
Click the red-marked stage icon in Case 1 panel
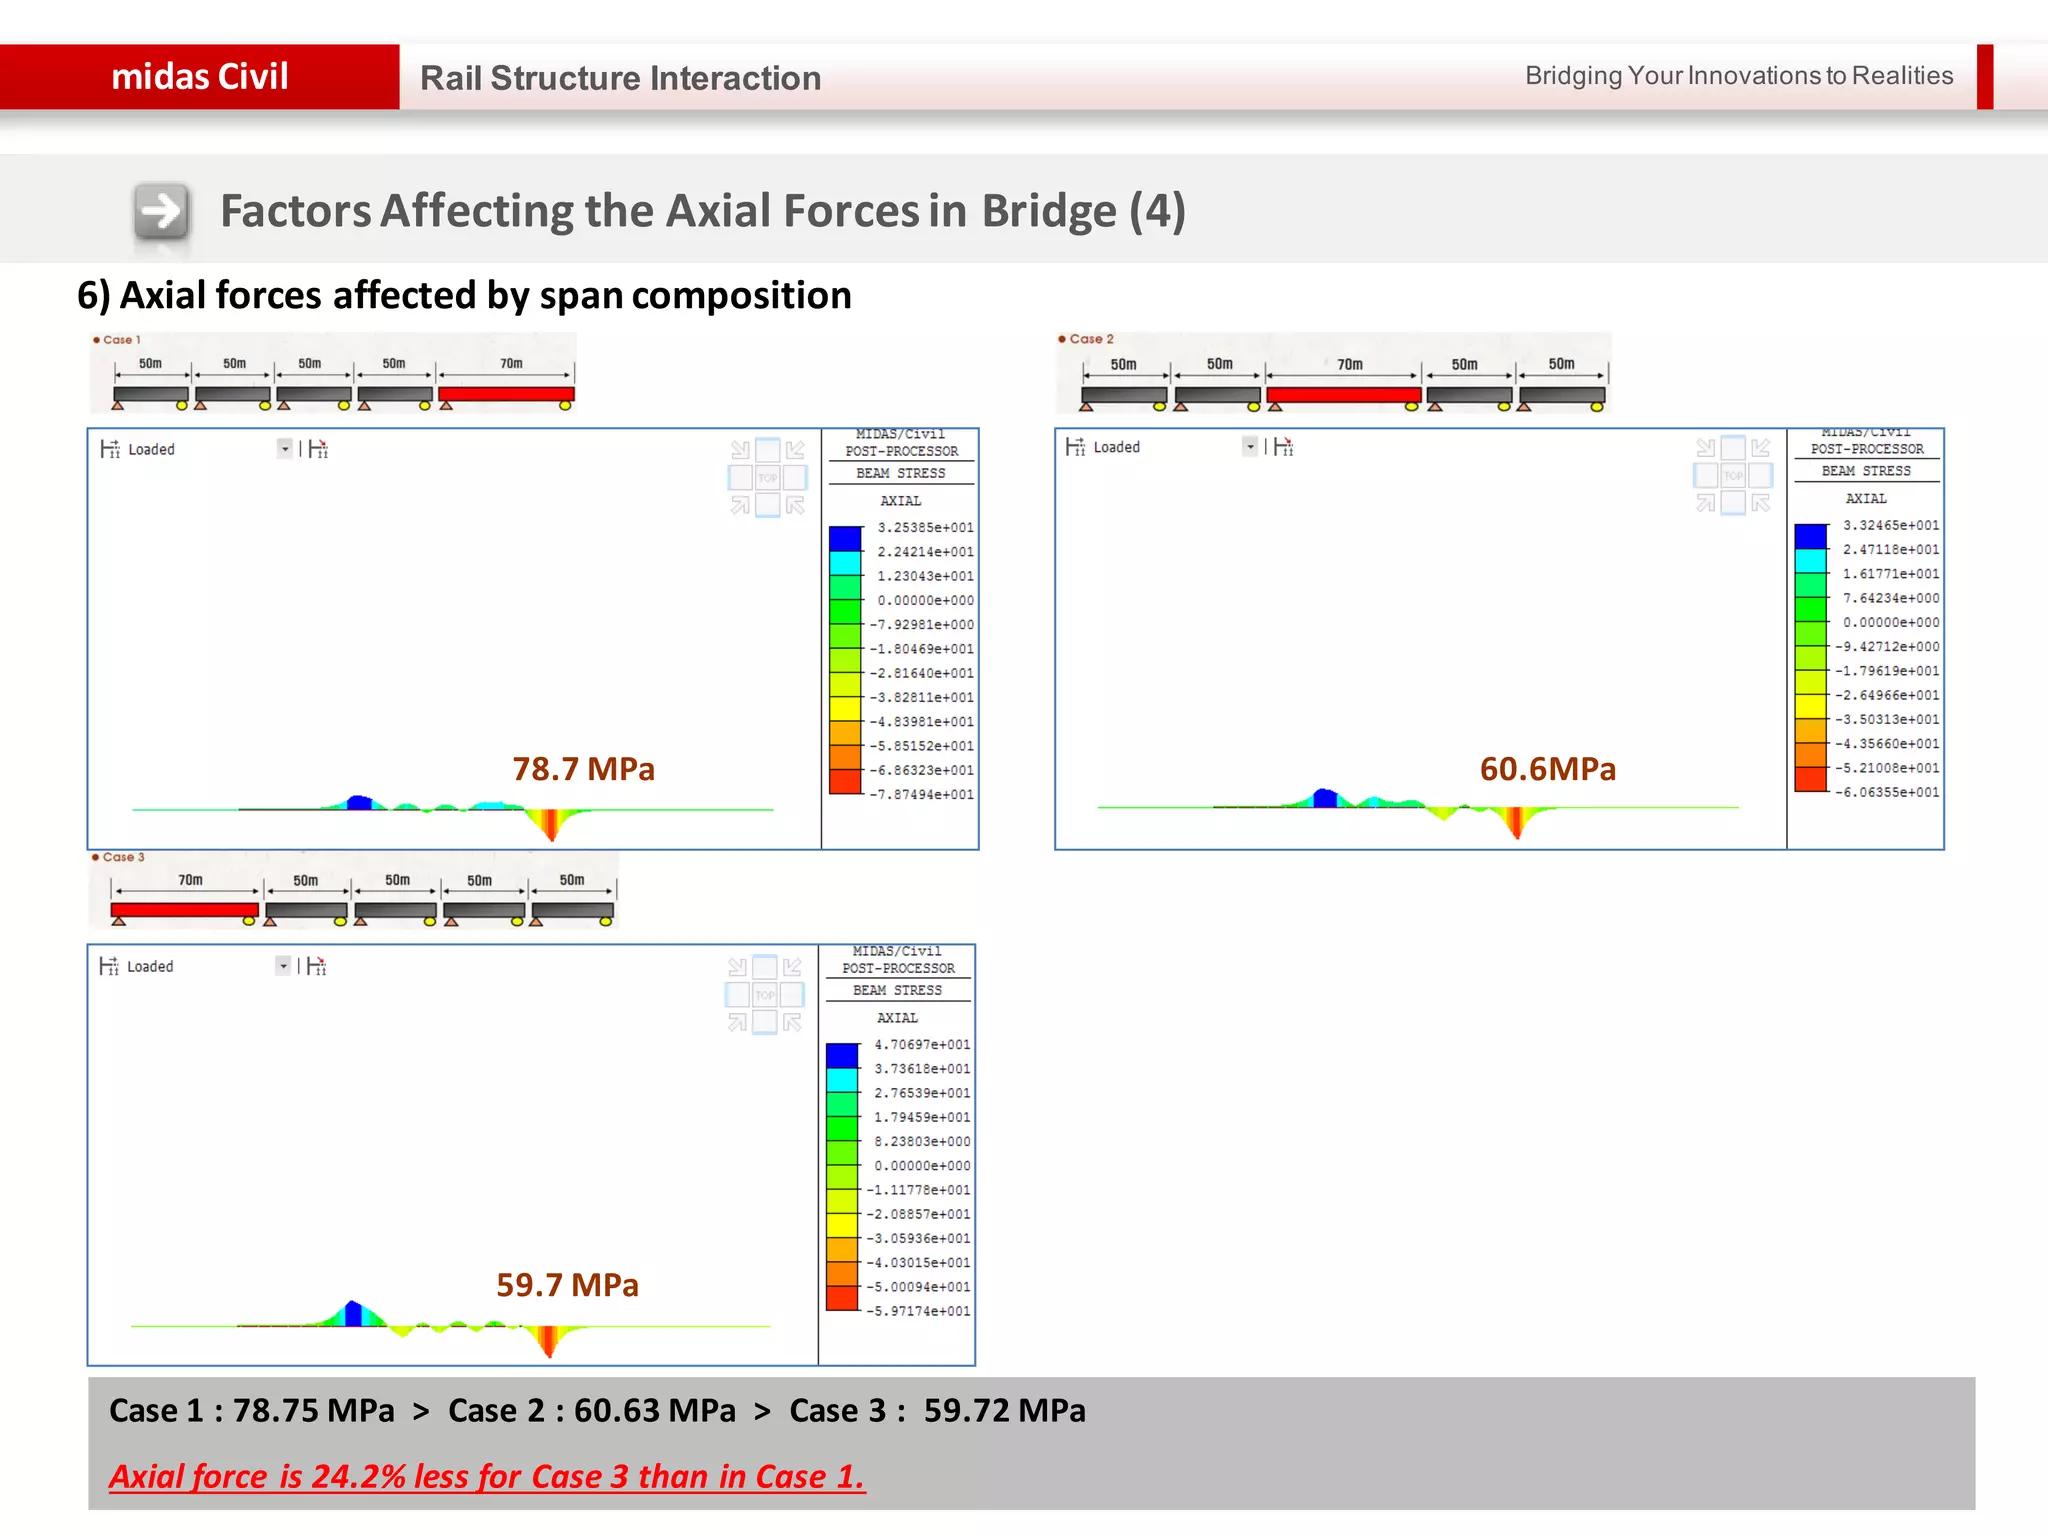coord(318,449)
